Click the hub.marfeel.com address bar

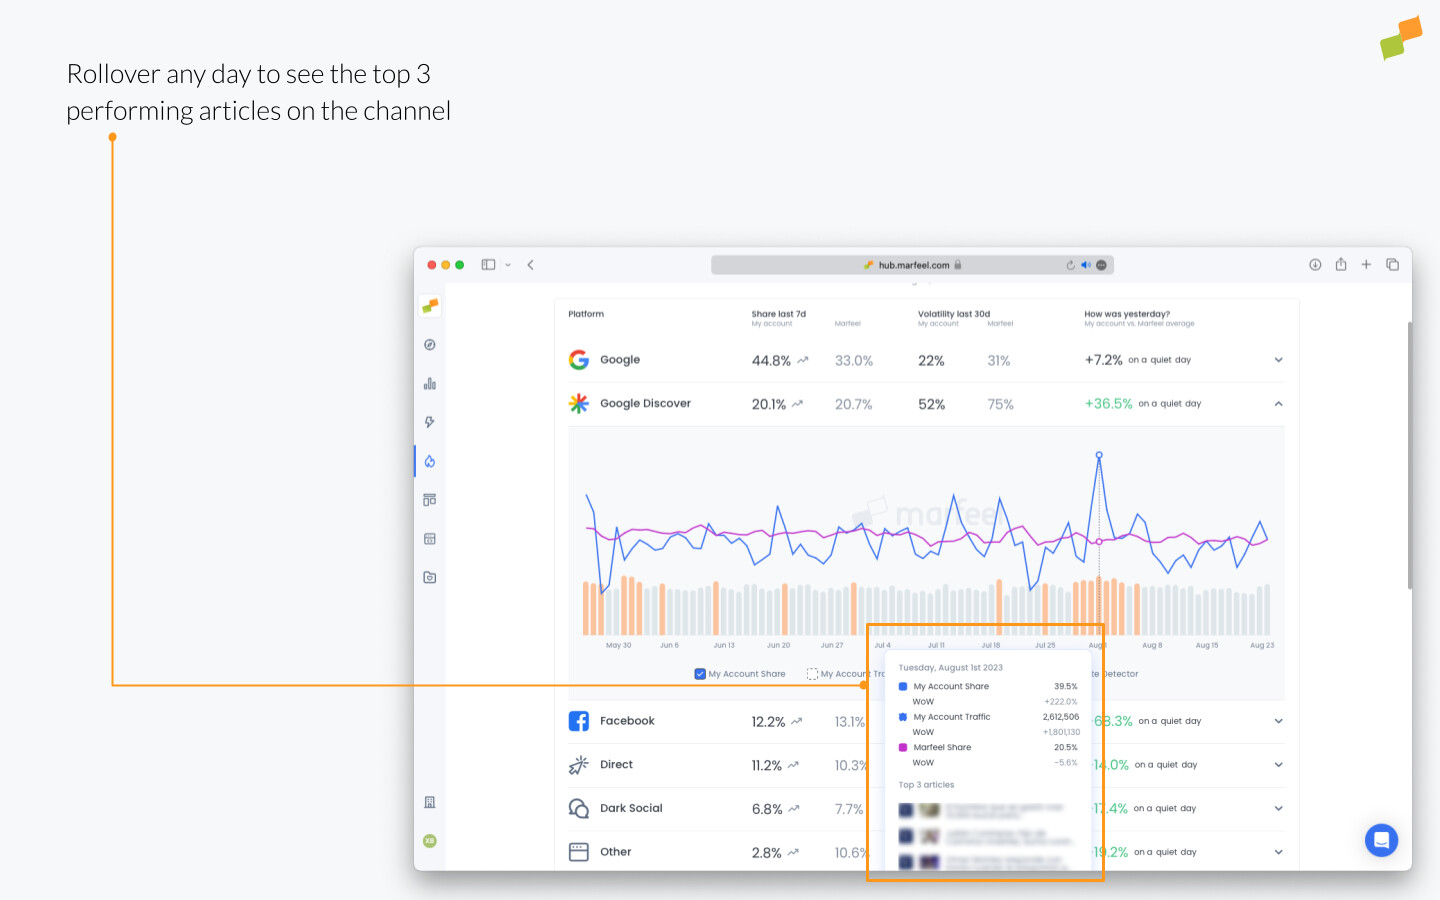pyautogui.click(x=911, y=264)
